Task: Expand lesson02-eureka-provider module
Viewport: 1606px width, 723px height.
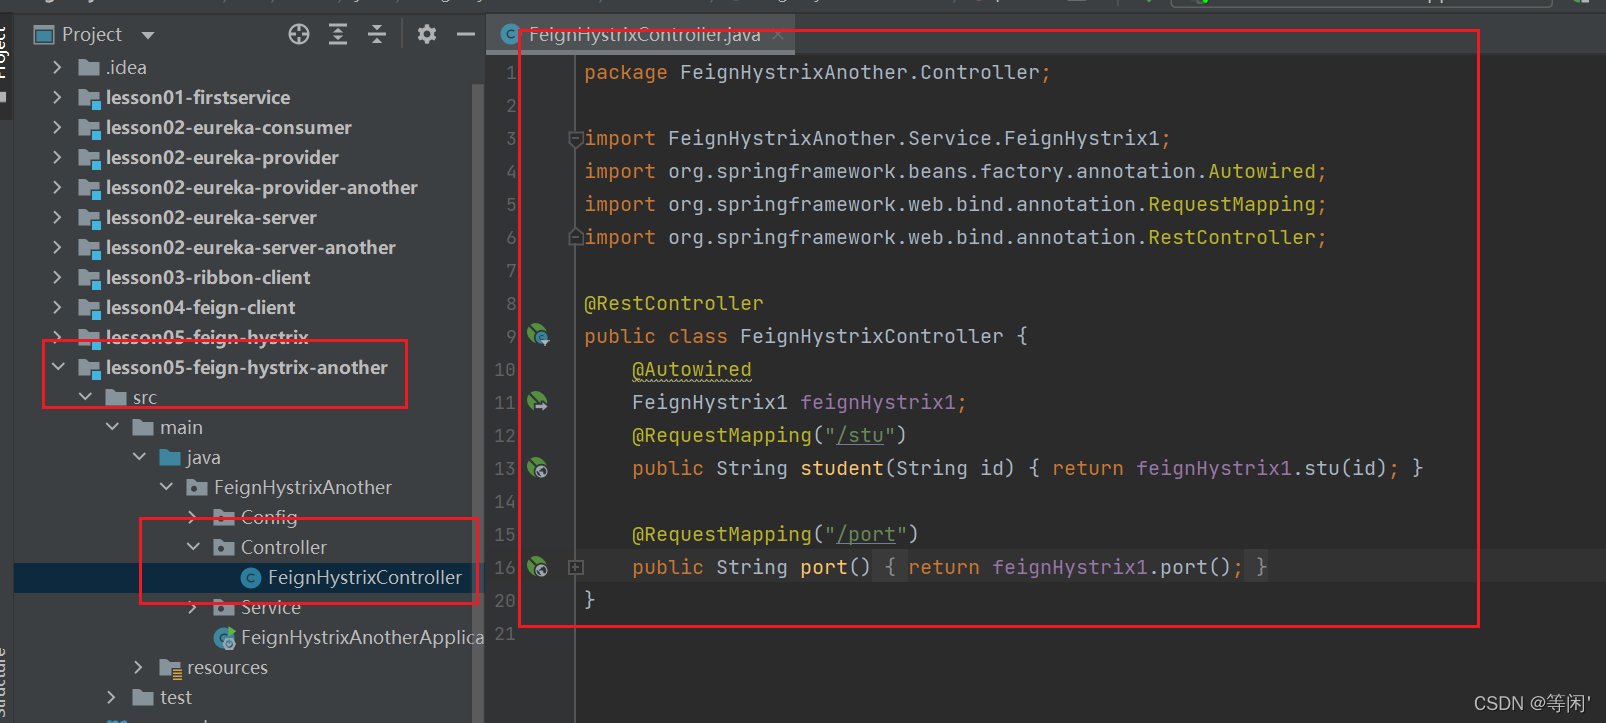Action: tap(57, 157)
